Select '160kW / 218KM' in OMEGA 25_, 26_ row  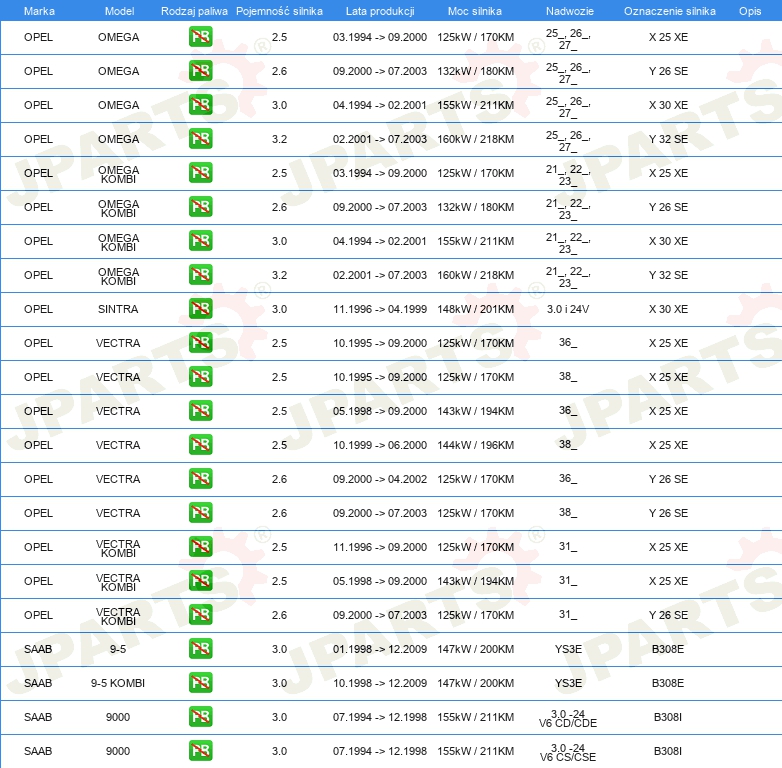(475, 139)
